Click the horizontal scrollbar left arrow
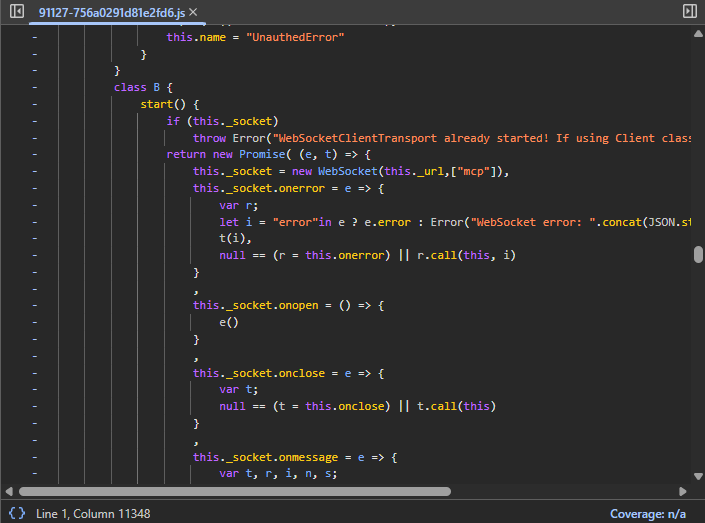The width and height of the screenshot is (705, 523). coord(9,491)
